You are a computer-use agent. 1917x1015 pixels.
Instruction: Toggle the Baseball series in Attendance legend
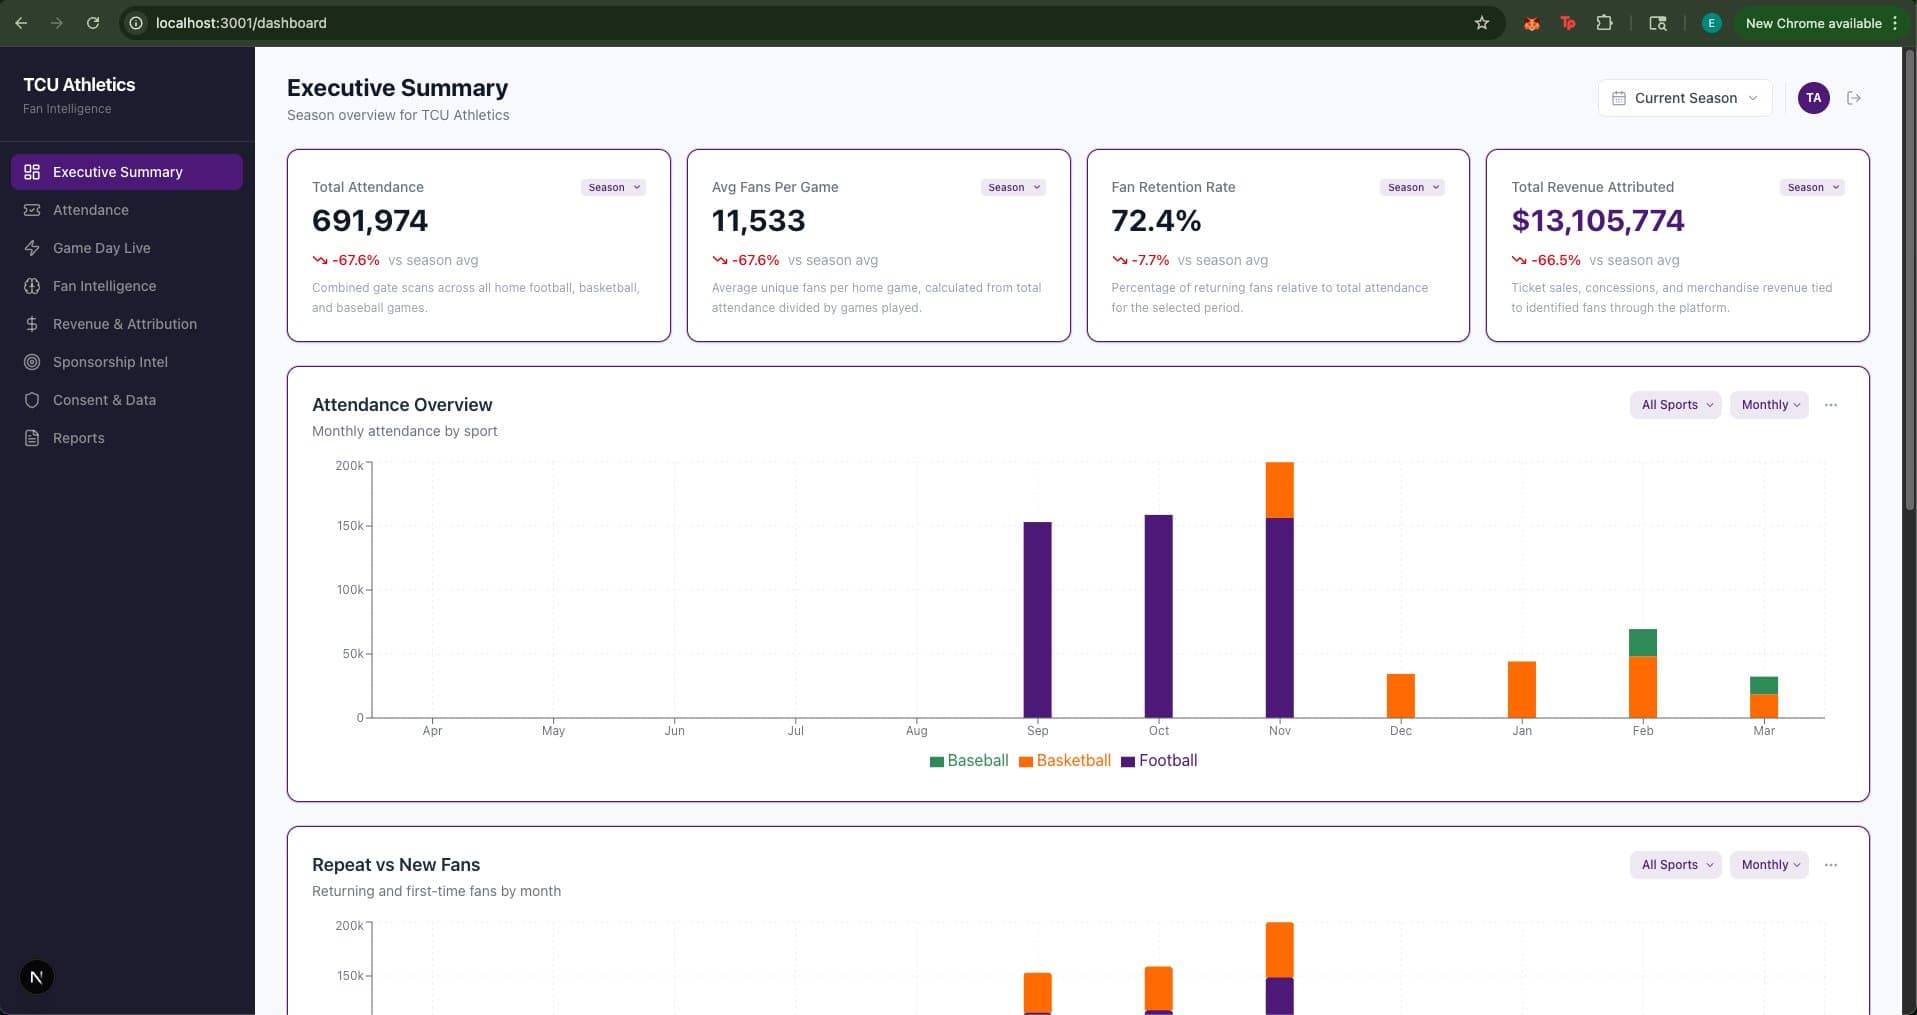click(968, 761)
